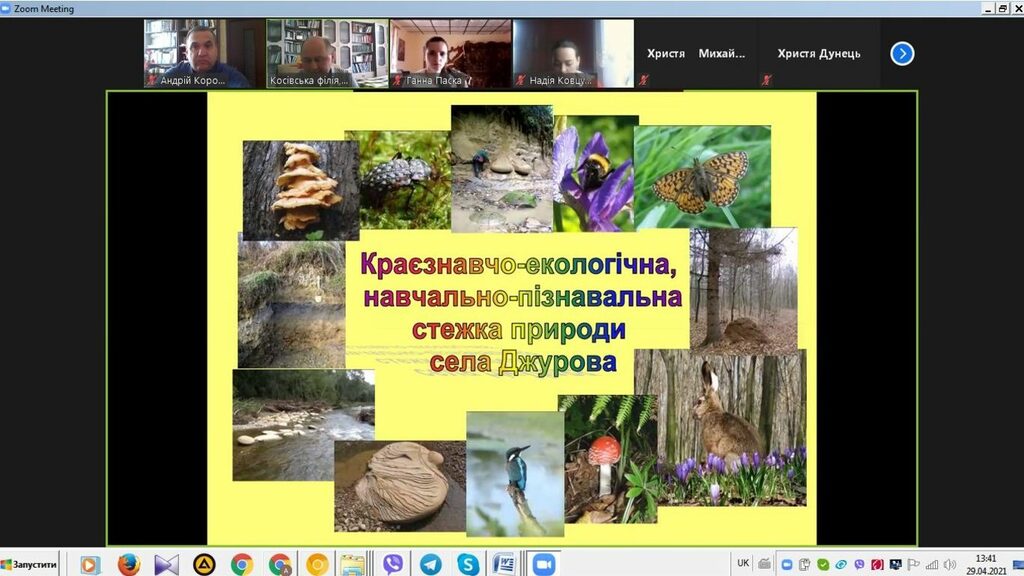The image size is (1024, 576).
Task: Click Ганна Паска's video tile
Action: point(450,53)
